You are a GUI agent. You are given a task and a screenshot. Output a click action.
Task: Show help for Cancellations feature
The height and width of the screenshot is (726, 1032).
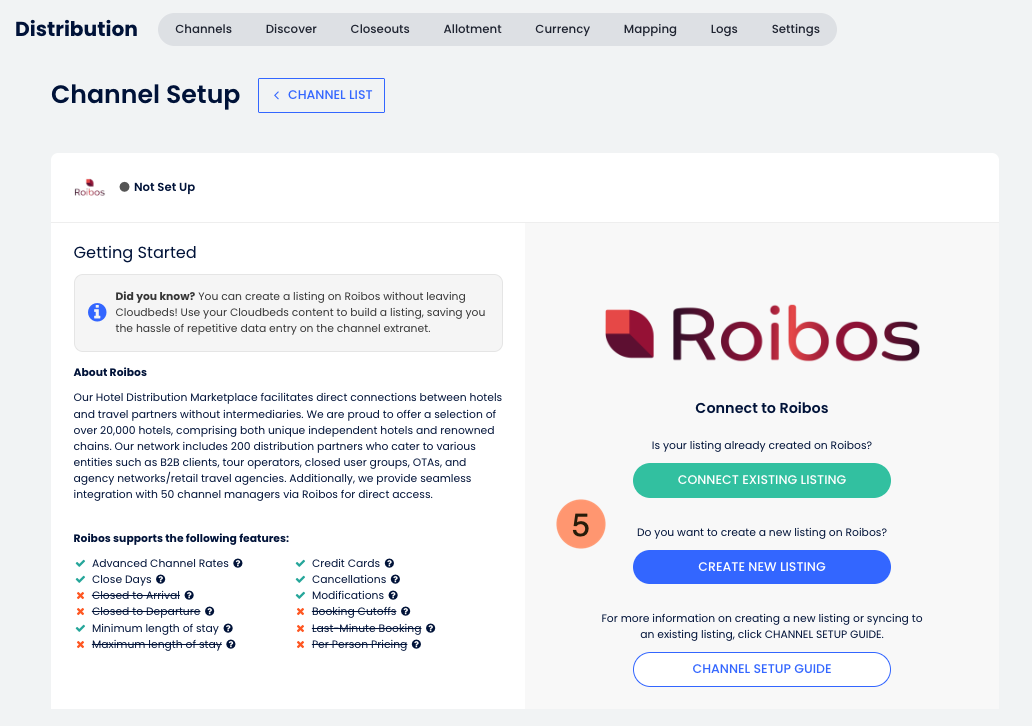coord(395,579)
